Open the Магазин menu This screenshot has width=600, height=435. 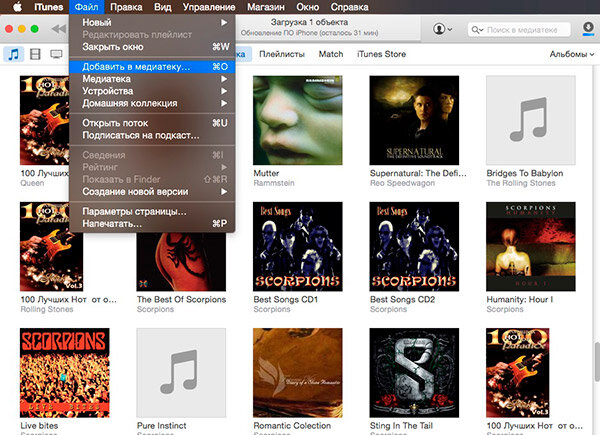pos(266,7)
